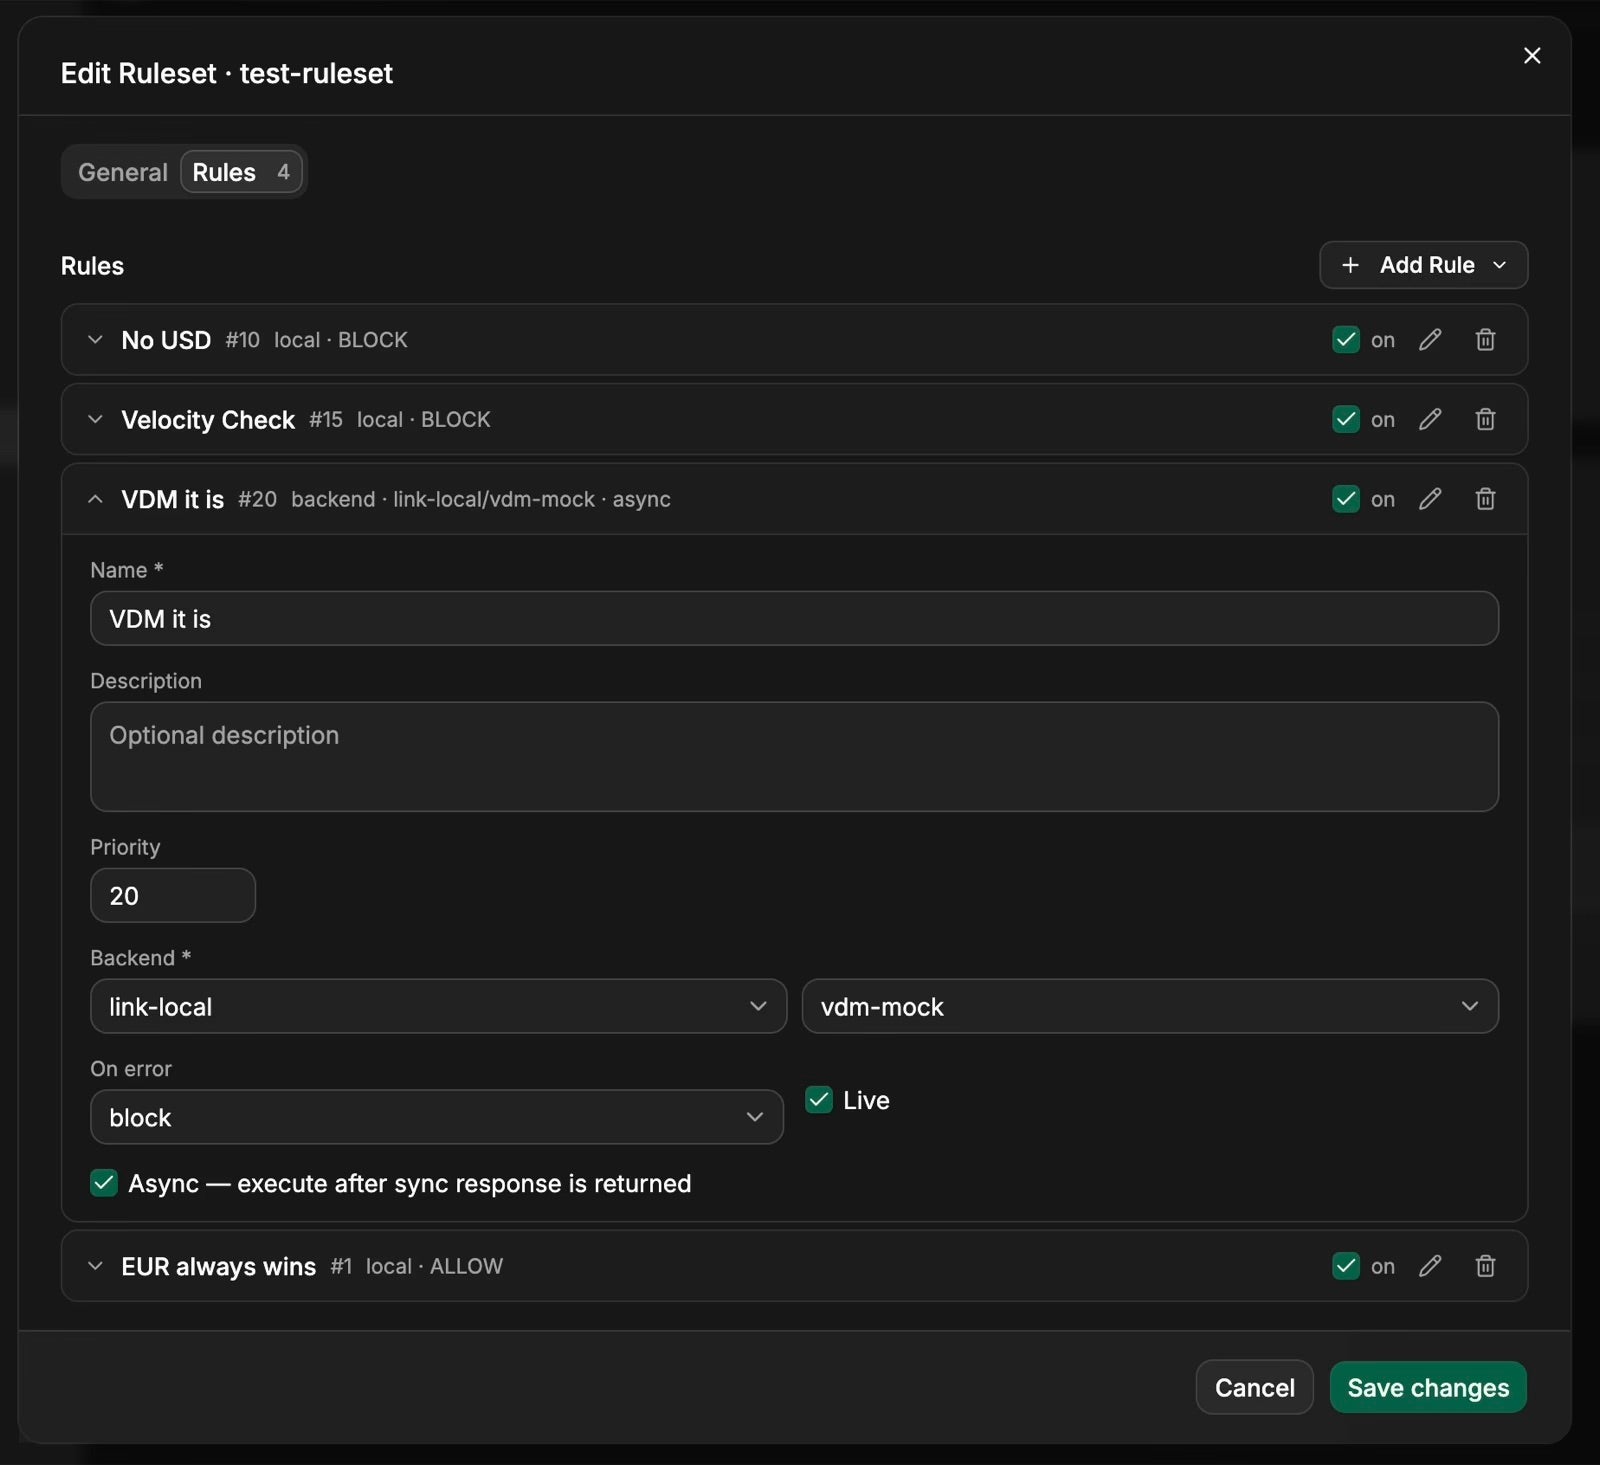Click the Velocity Check rule title
The height and width of the screenshot is (1465, 1600).
coord(208,419)
